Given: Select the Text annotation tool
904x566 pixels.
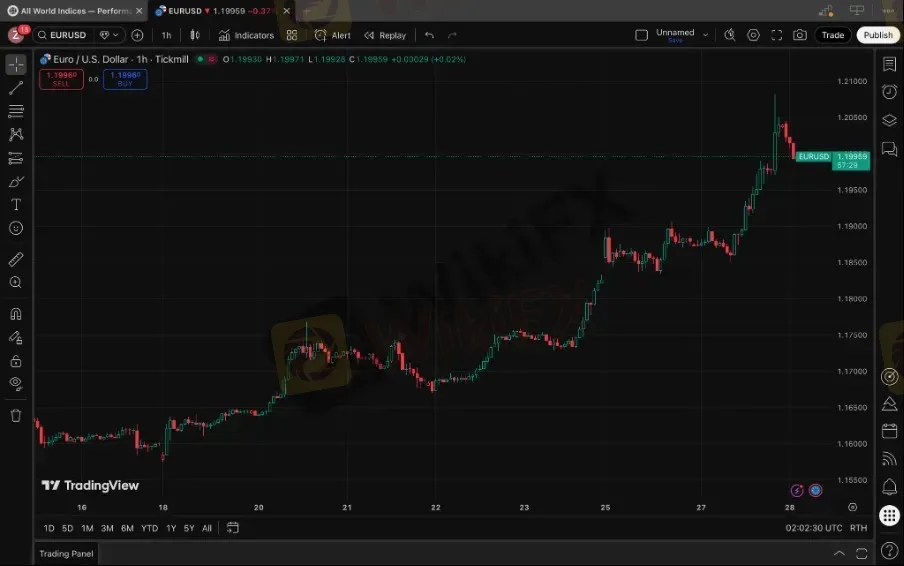Looking at the screenshot, I should 16,205.
